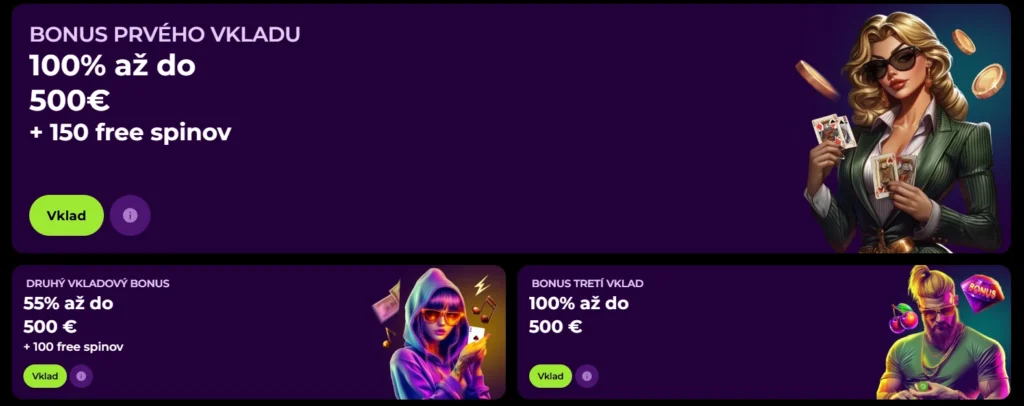Click the BONUS PRVÉHO VKLADU heading
The height and width of the screenshot is (406, 1024).
click(x=165, y=35)
